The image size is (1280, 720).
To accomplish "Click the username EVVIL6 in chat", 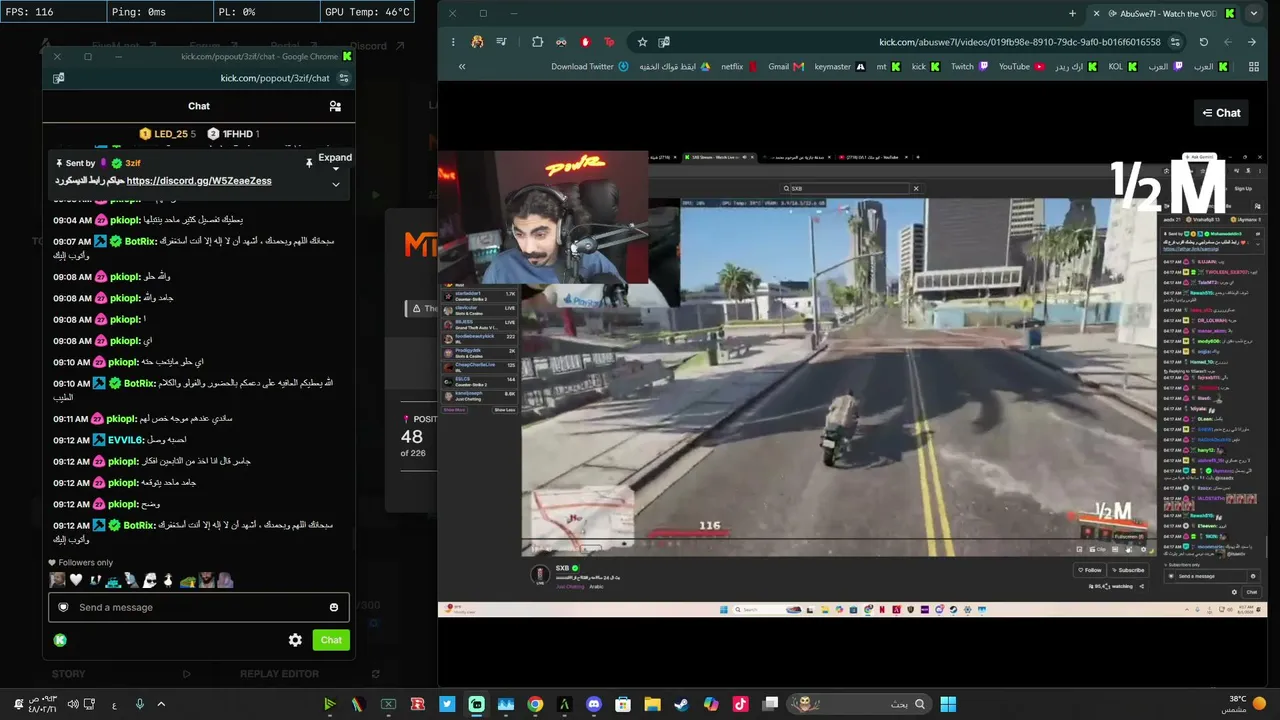I will coord(125,440).
